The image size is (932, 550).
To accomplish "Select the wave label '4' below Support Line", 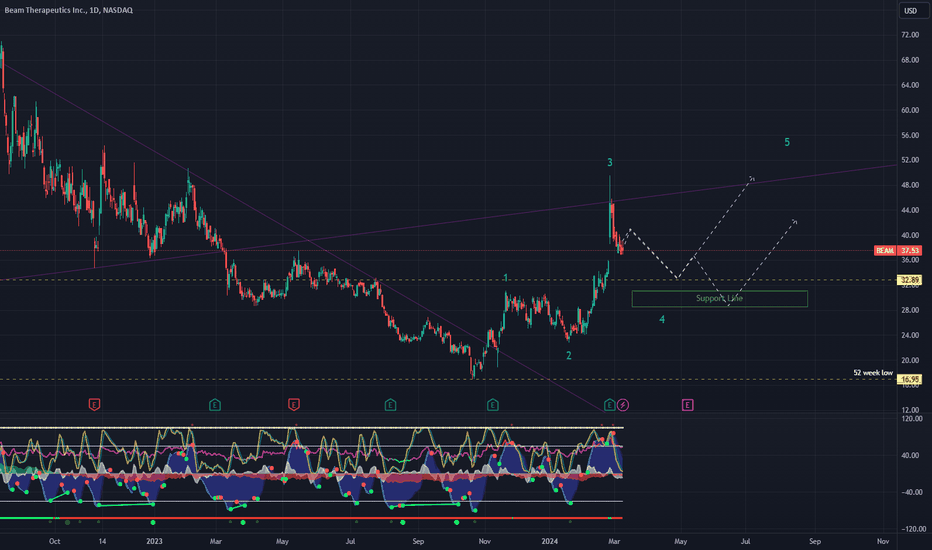I will click(662, 320).
